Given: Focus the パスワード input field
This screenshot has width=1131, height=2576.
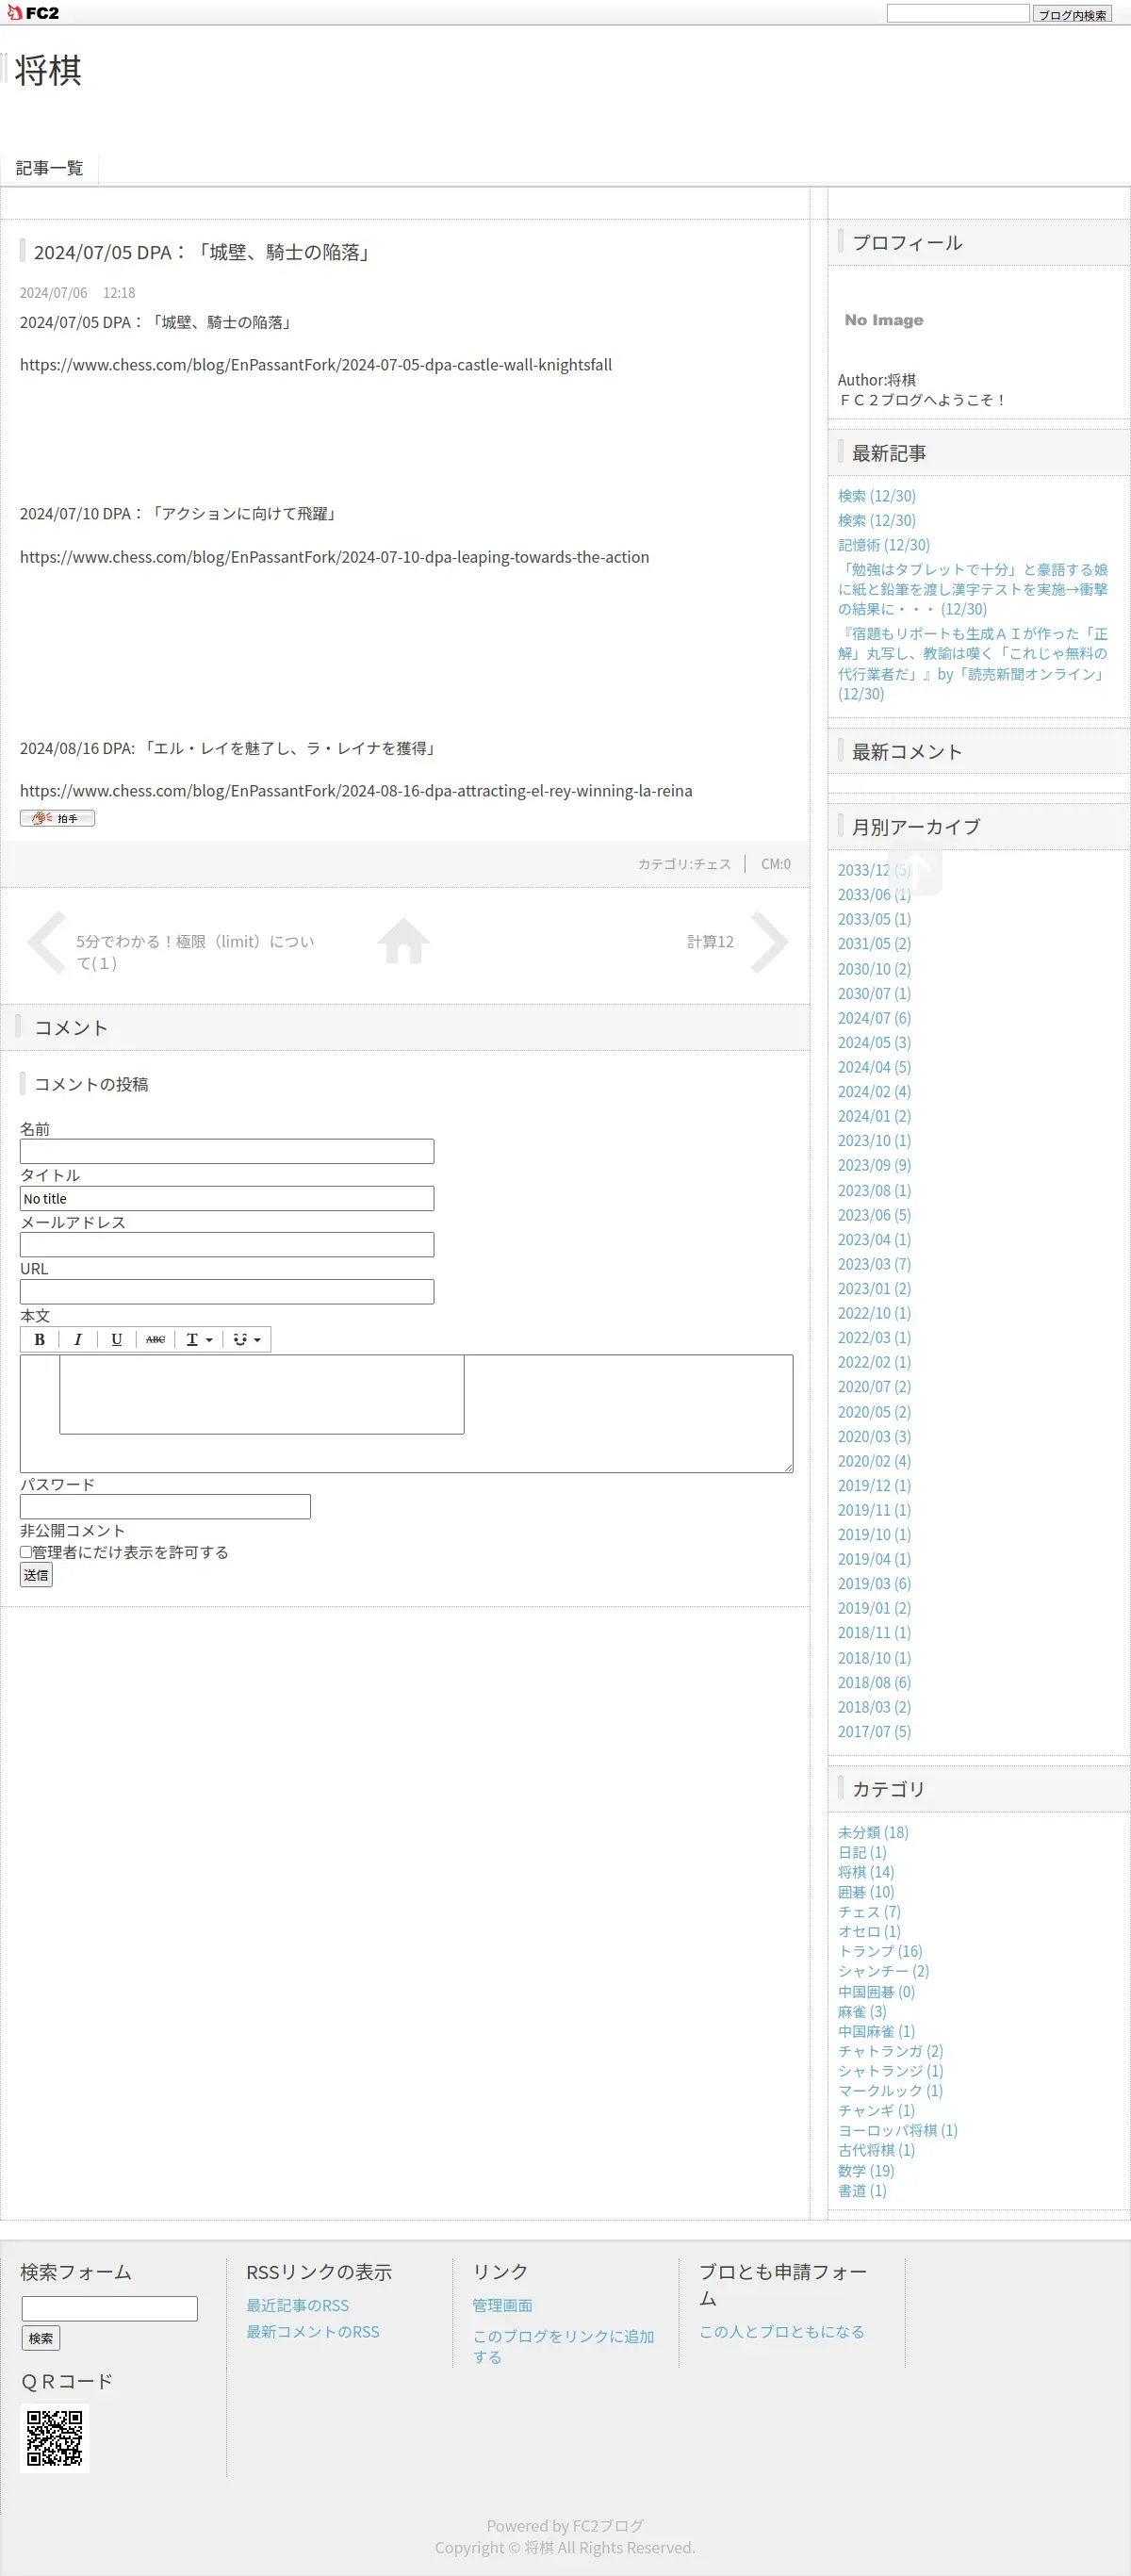Looking at the screenshot, I should pyautogui.click(x=165, y=1506).
